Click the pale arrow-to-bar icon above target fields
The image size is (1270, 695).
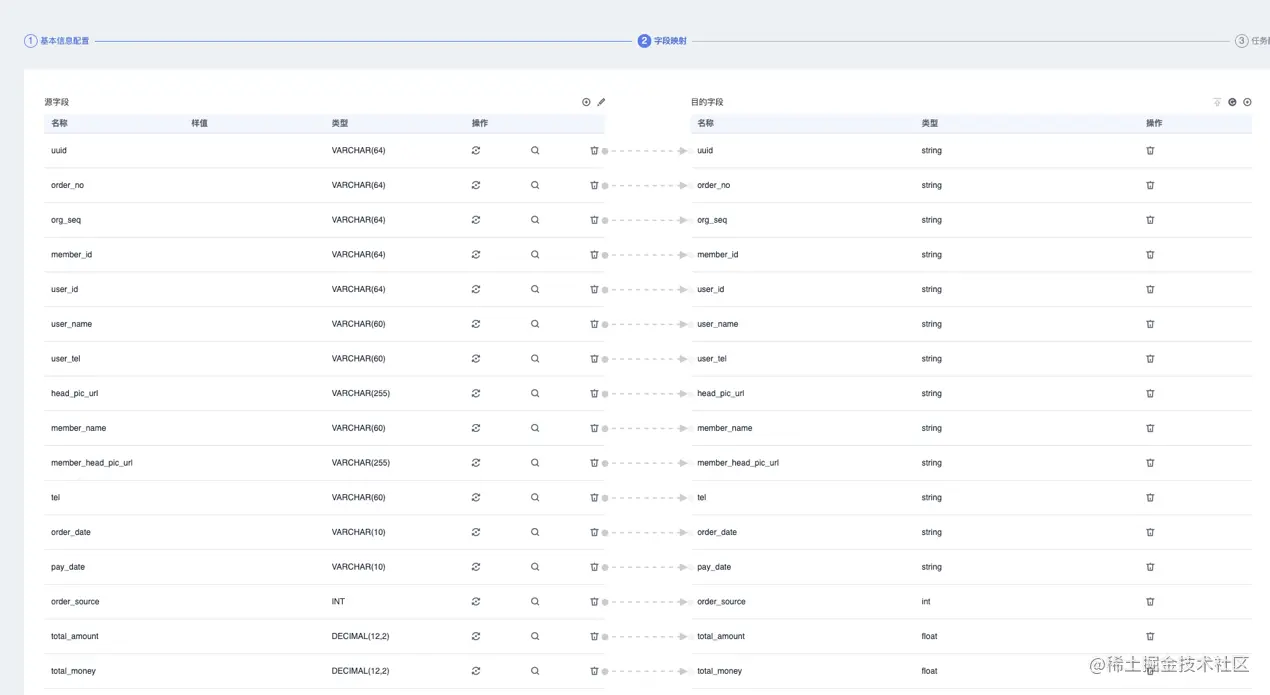point(1217,102)
